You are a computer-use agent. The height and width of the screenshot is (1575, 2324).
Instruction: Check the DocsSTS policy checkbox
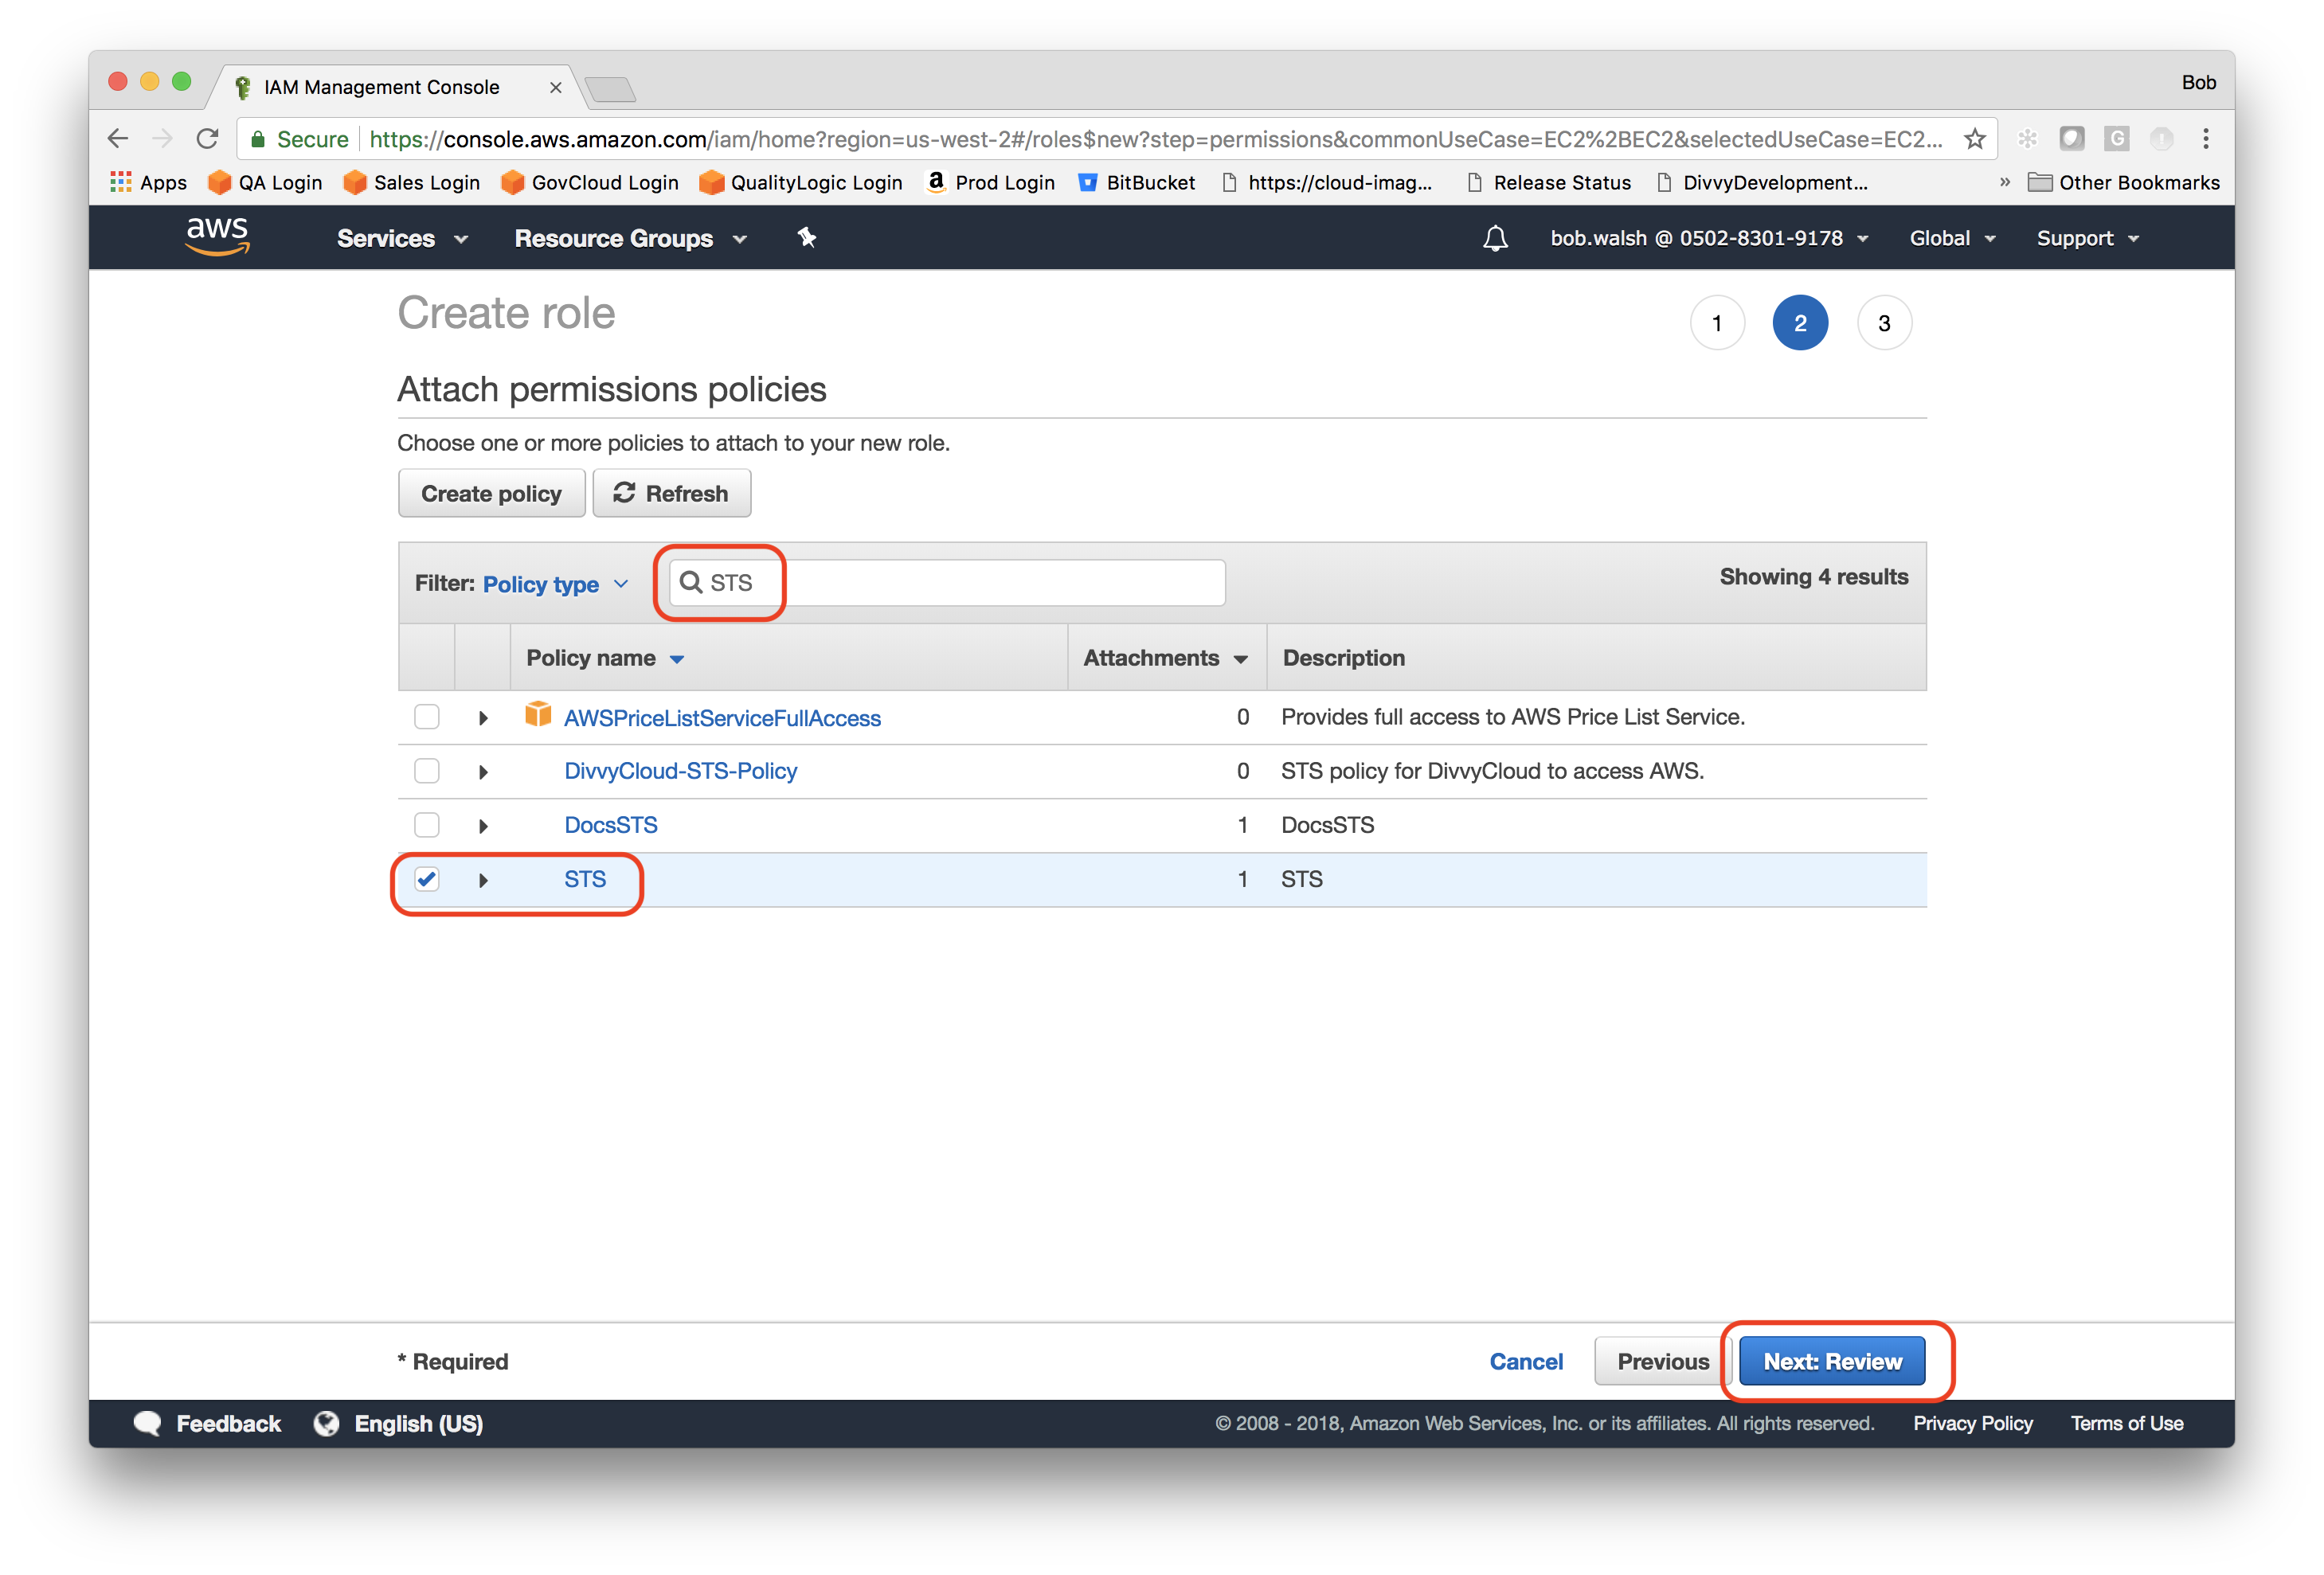tap(427, 825)
